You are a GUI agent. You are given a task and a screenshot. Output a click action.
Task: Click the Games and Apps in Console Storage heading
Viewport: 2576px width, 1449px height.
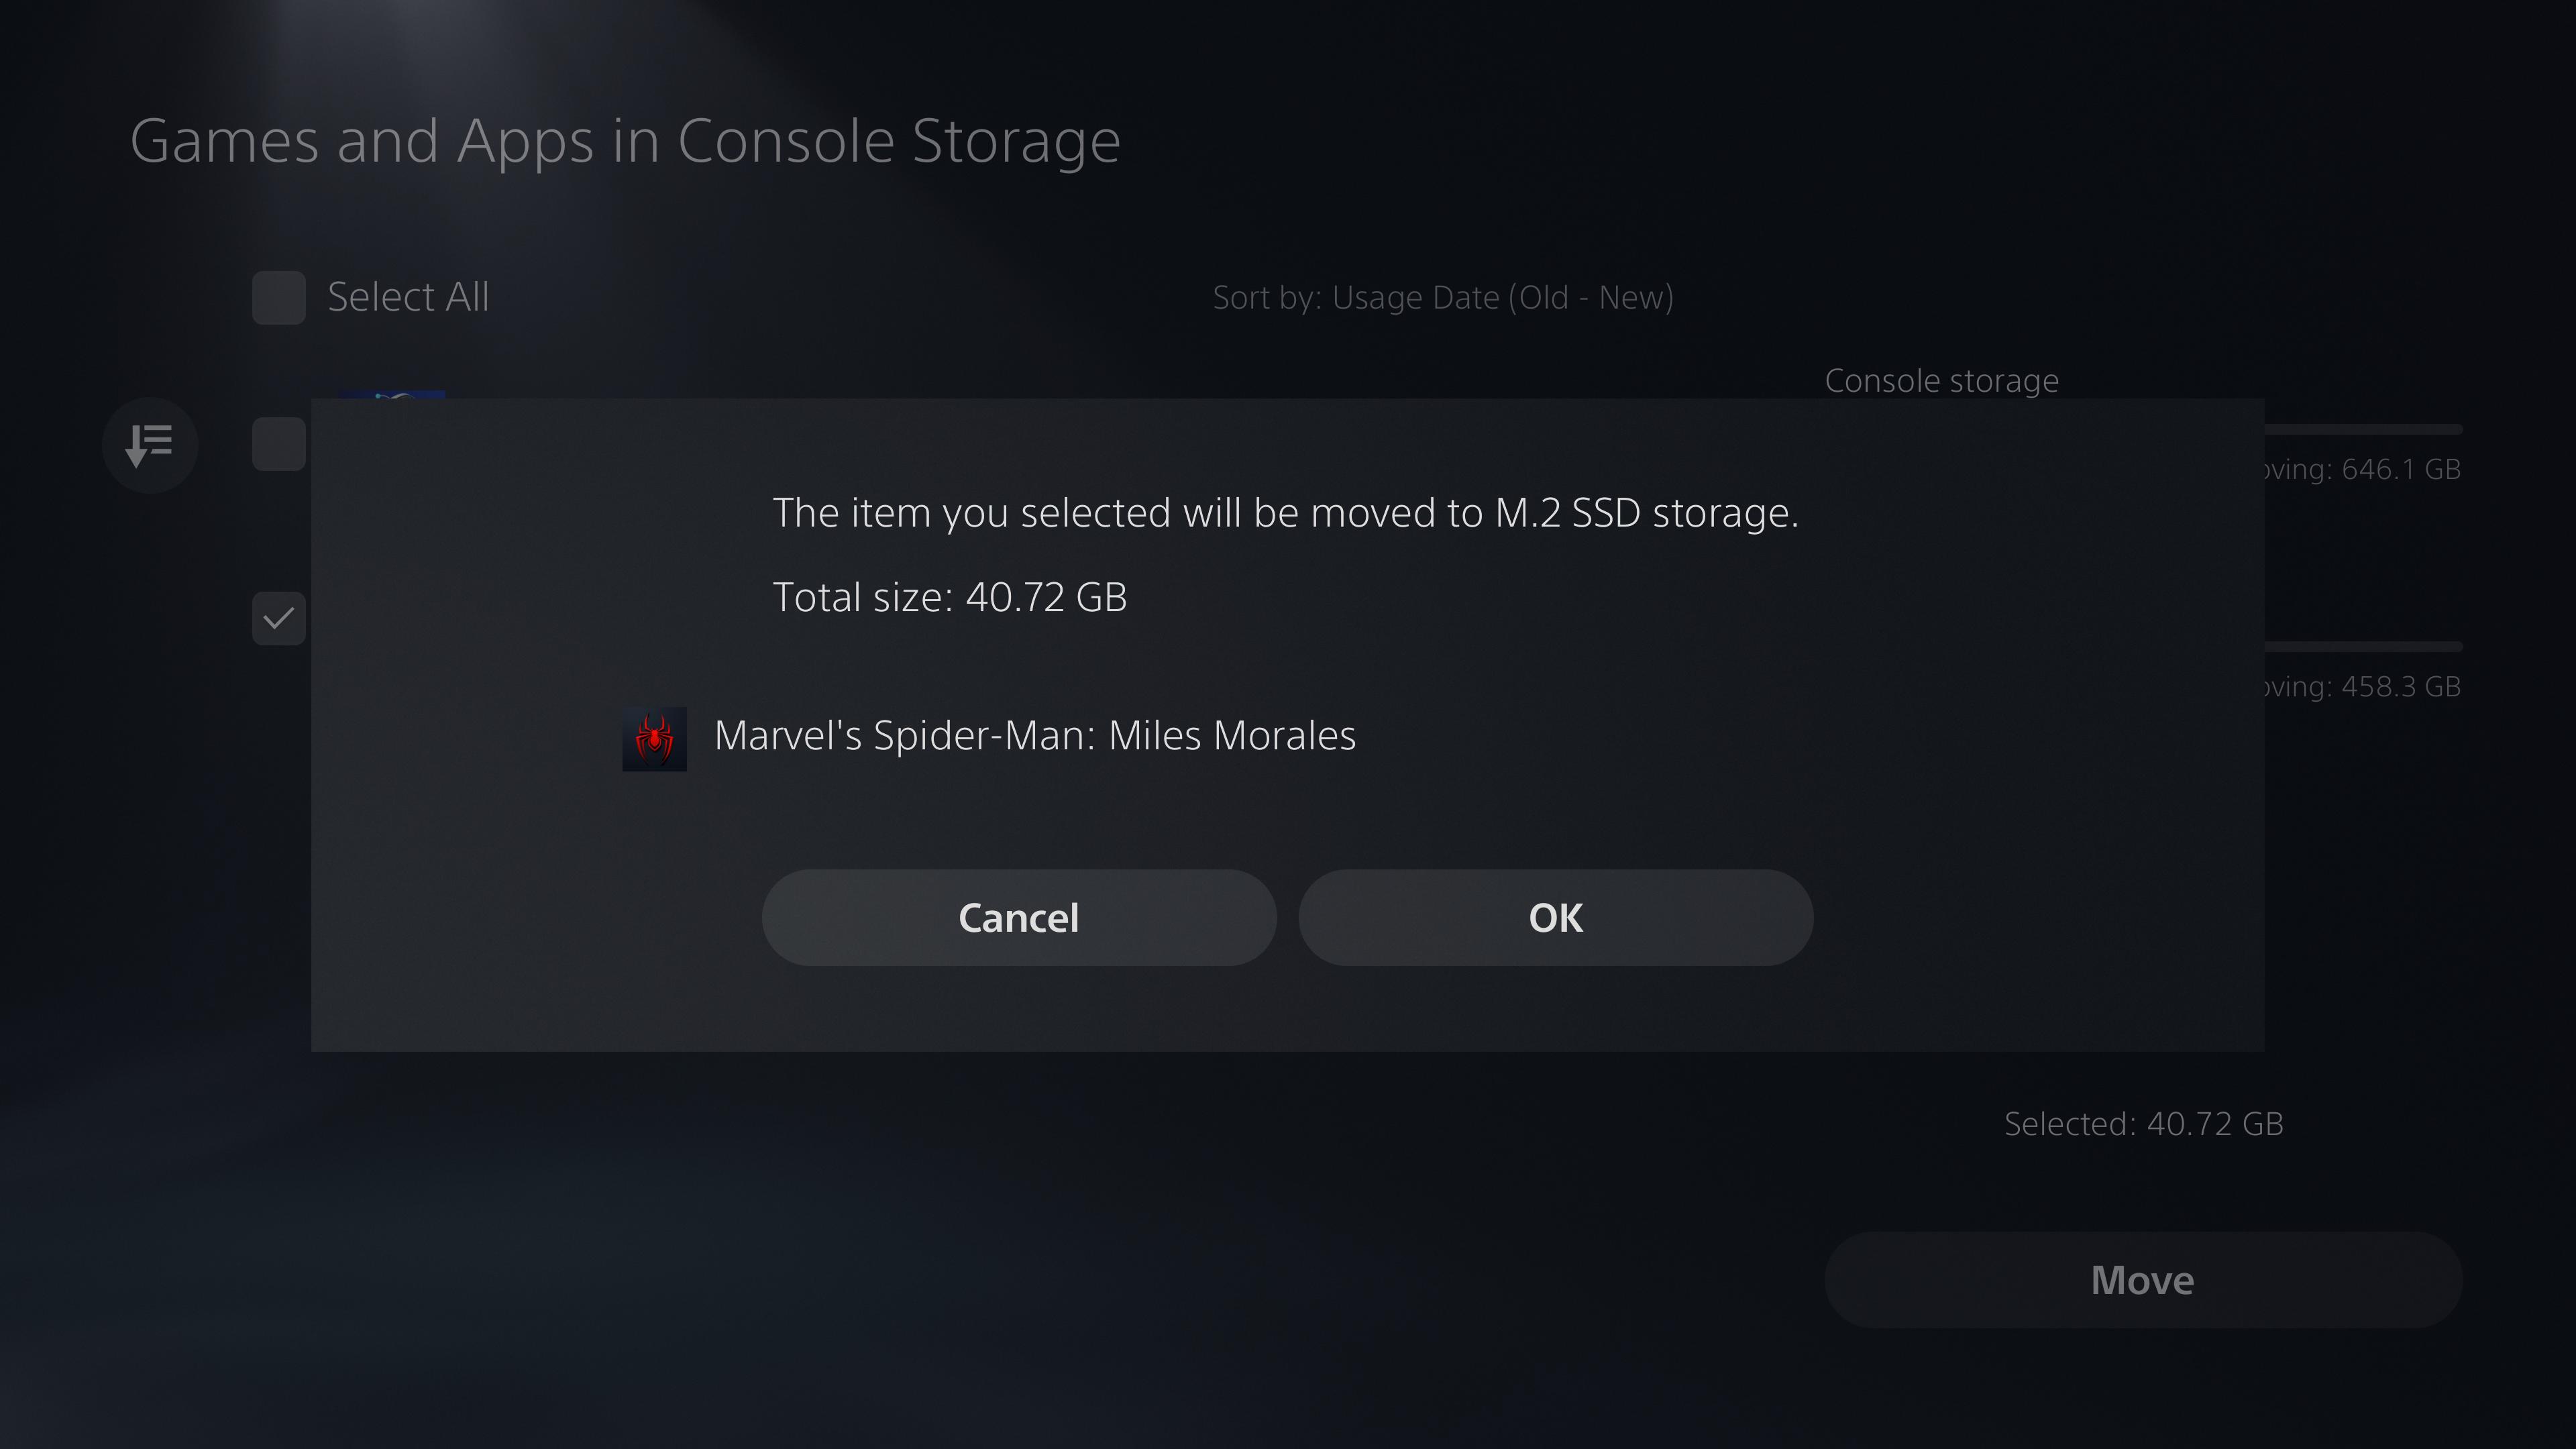tap(625, 141)
